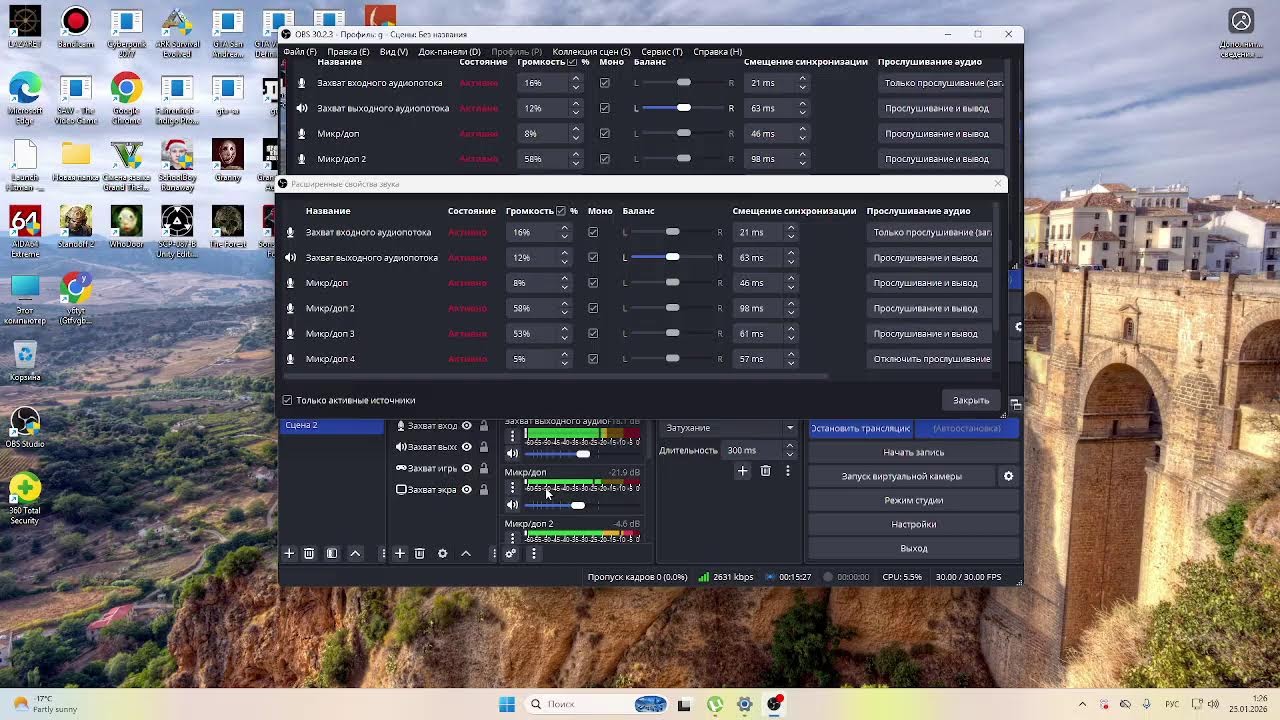Open Bandicam desktop icon
Image resolution: width=1280 pixels, height=720 pixels.
click(75, 28)
